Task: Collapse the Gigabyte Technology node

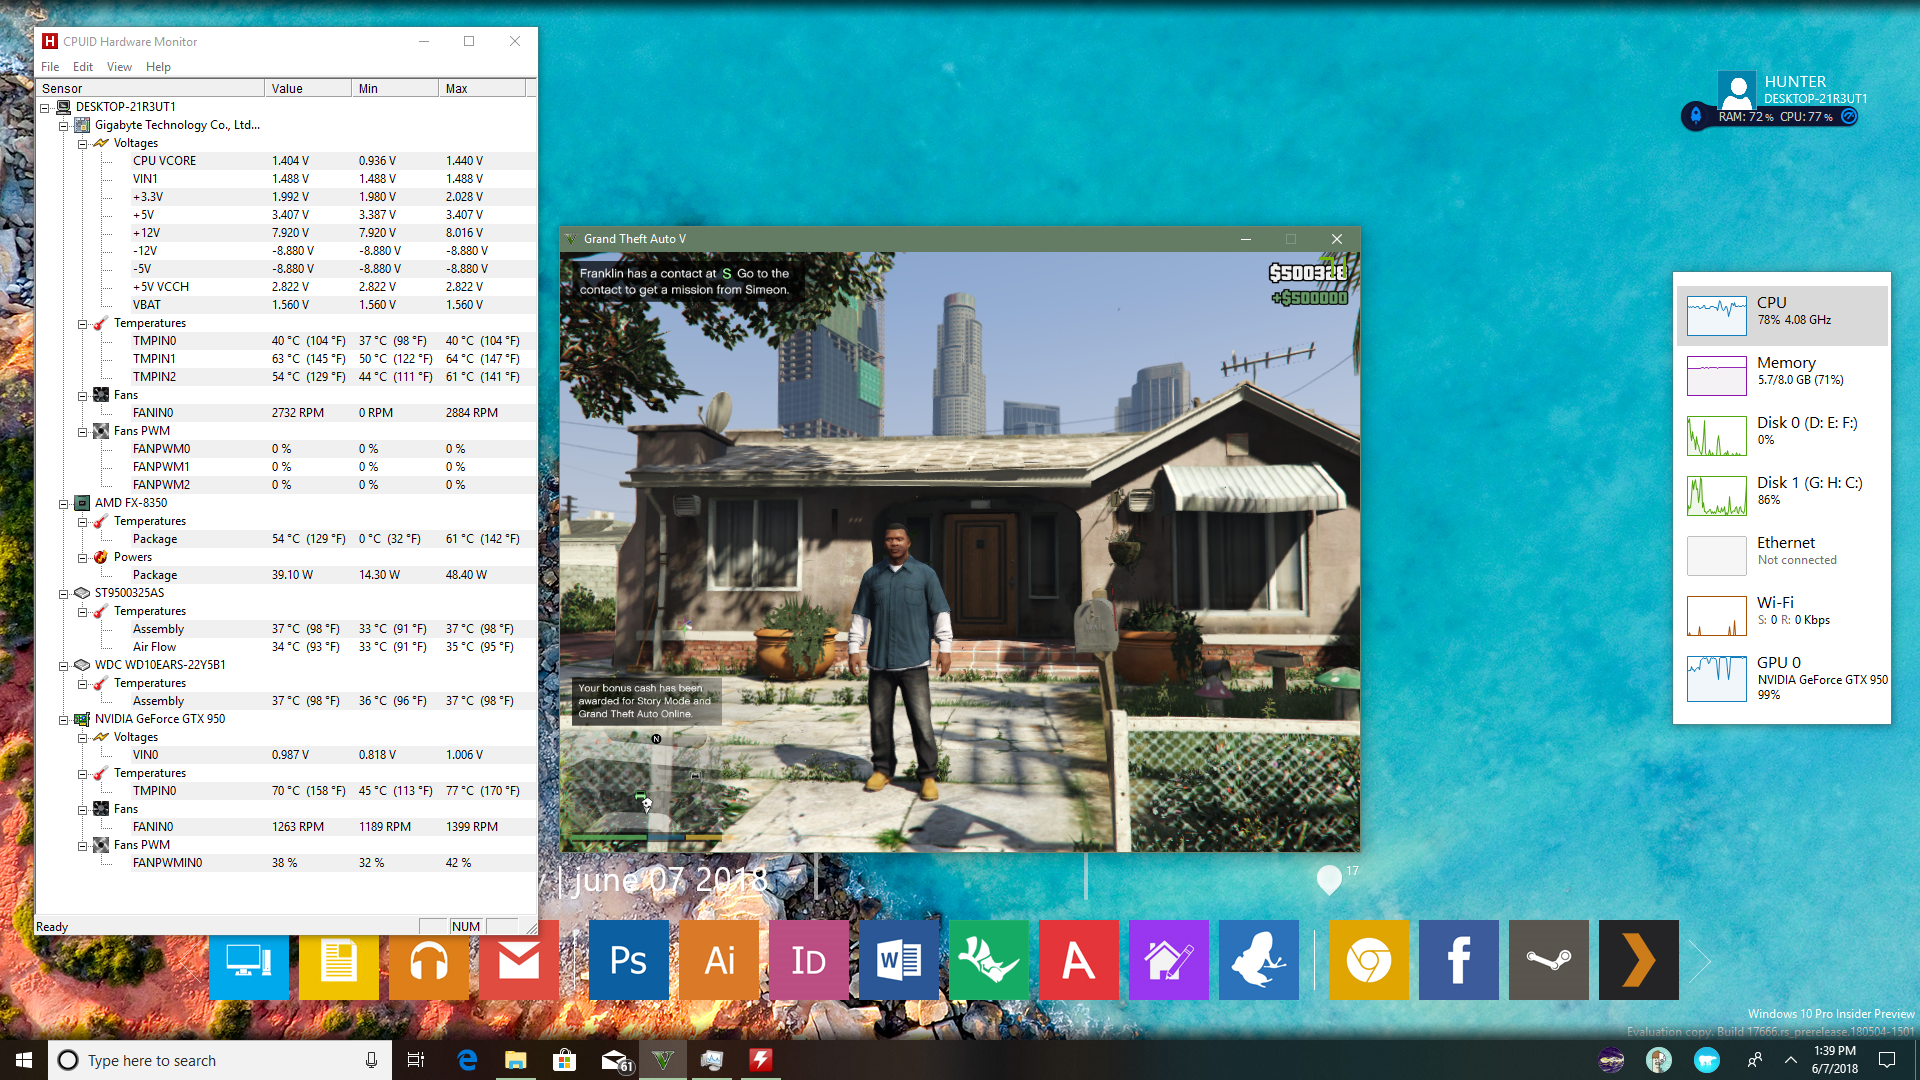Action: point(64,126)
